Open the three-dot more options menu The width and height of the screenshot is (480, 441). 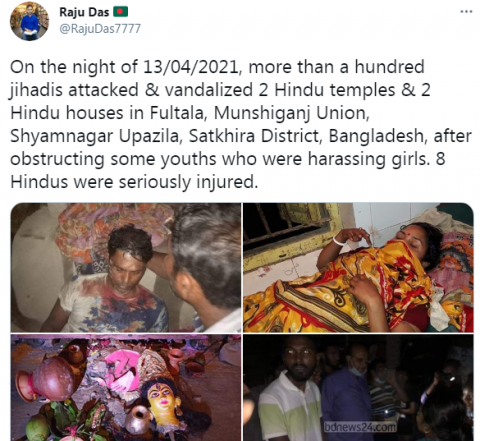coord(466,12)
